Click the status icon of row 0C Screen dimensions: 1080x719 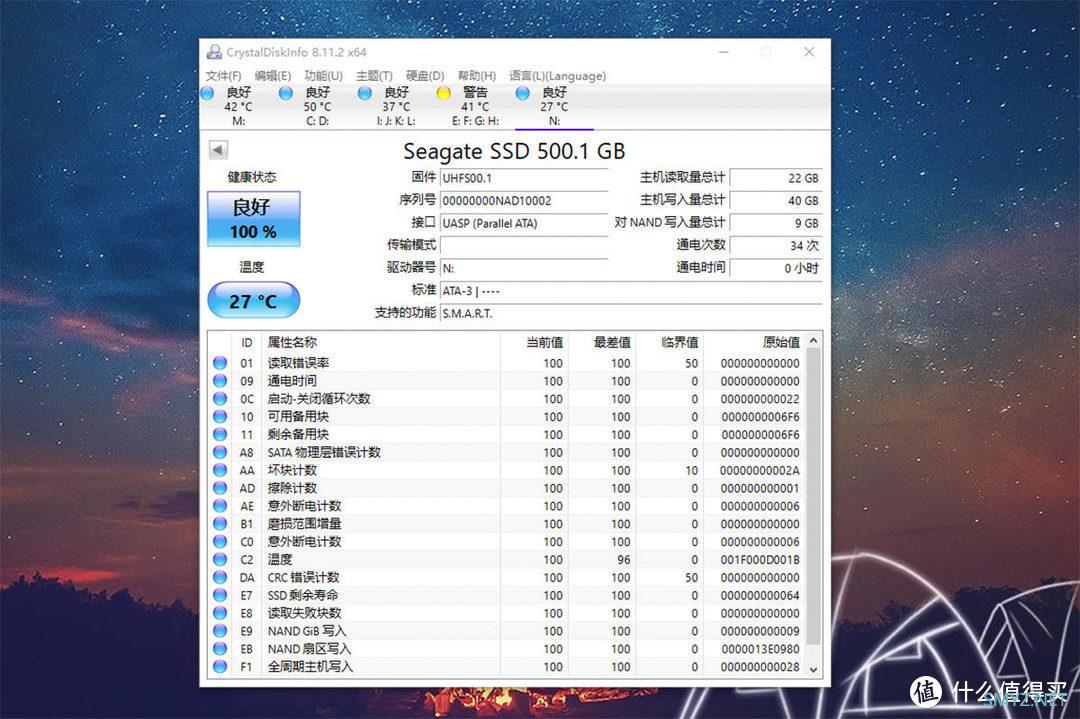pyautogui.click(x=220, y=399)
